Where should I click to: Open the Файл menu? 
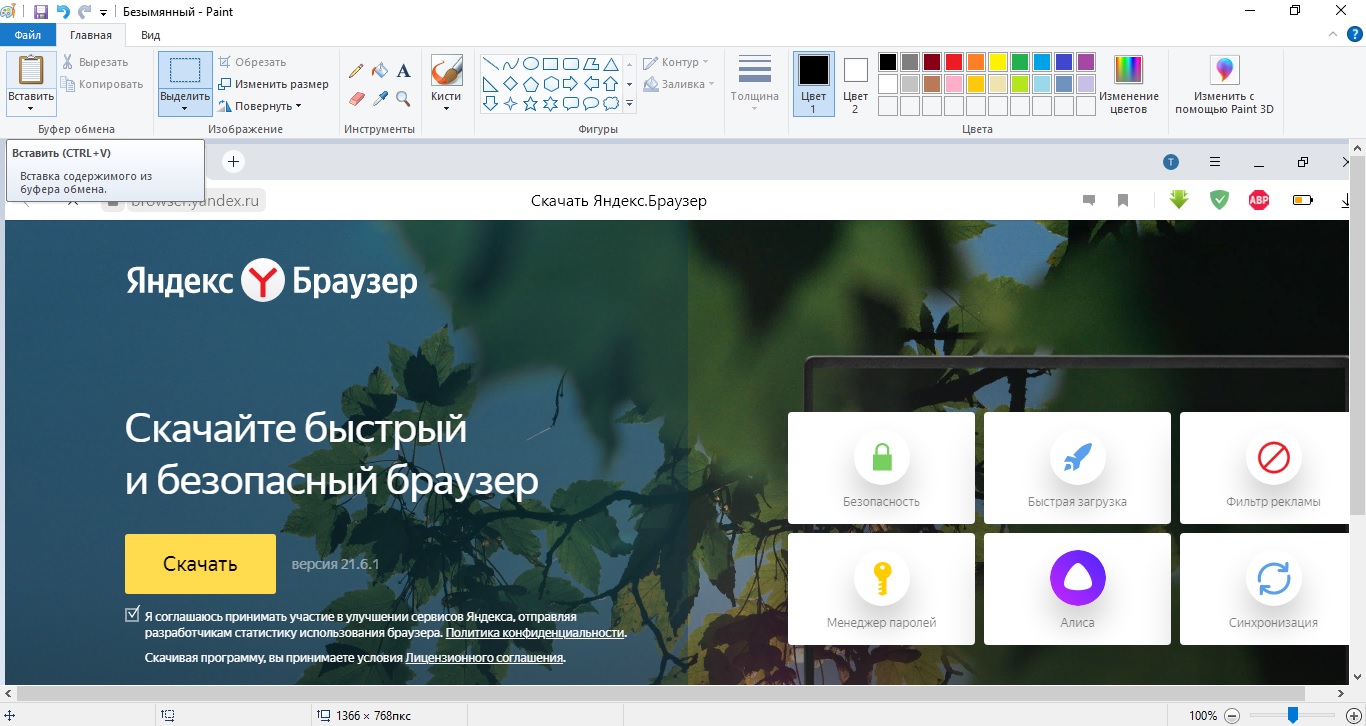click(28, 35)
